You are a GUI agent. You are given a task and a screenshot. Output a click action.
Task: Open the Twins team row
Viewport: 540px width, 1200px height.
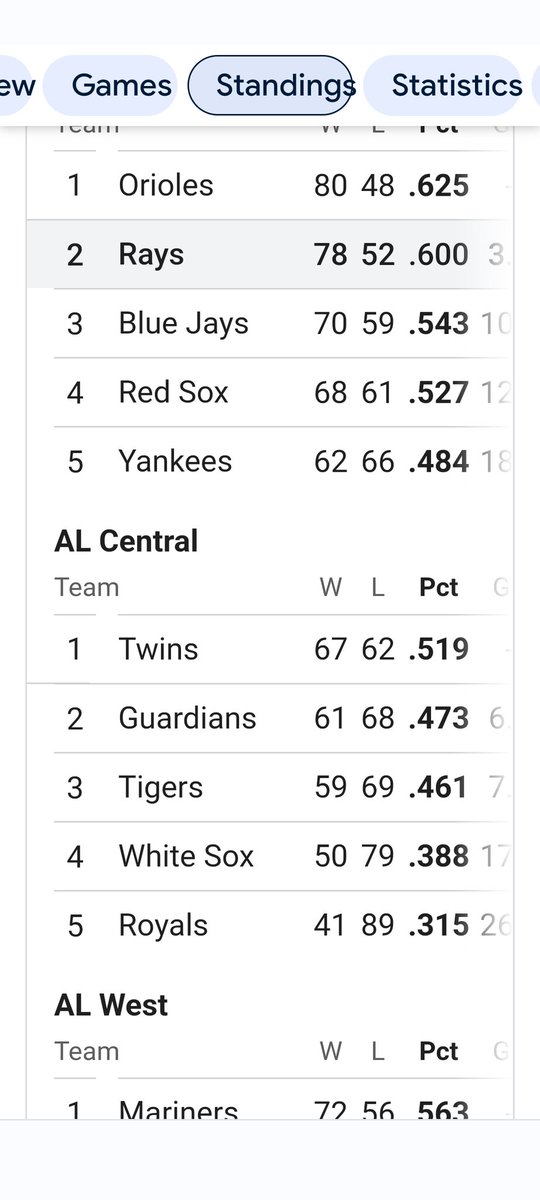(x=270, y=649)
